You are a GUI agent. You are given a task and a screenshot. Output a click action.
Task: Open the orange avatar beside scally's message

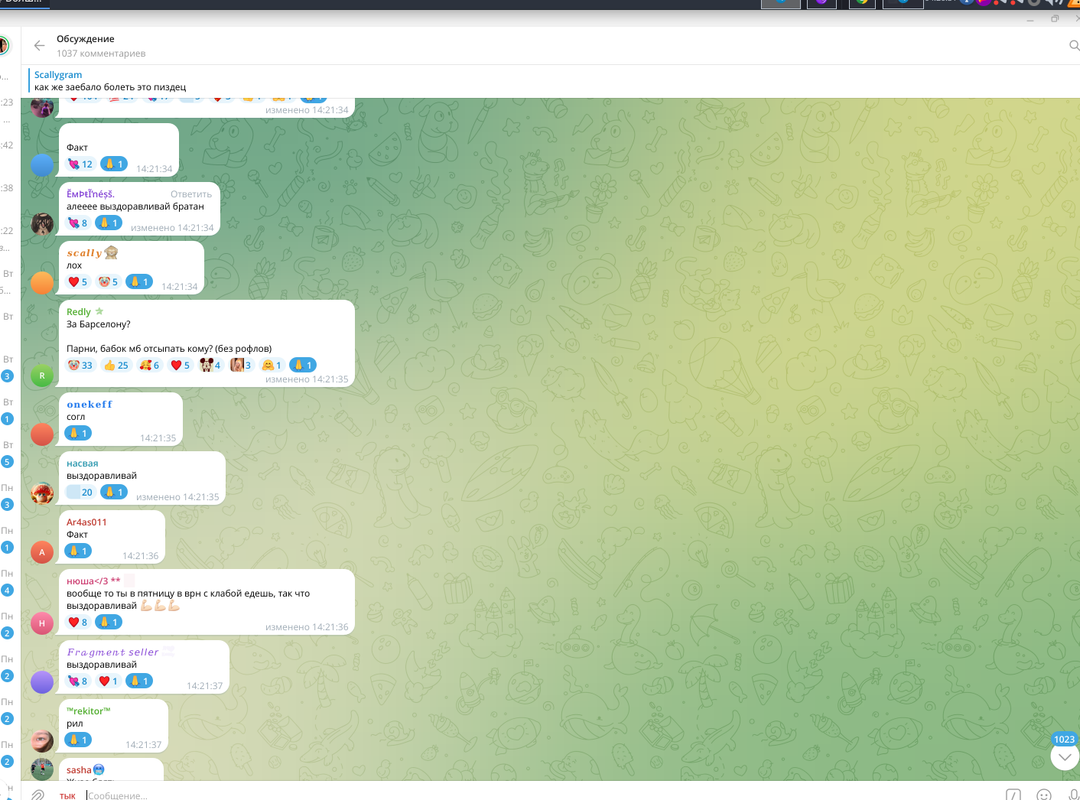(42, 283)
